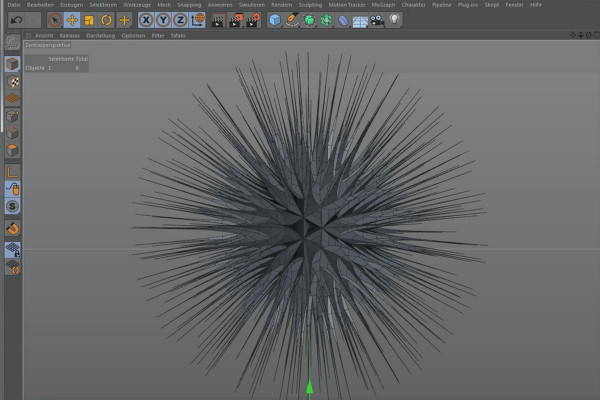
Task: Select the Move tool
Action: click(72, 20)
